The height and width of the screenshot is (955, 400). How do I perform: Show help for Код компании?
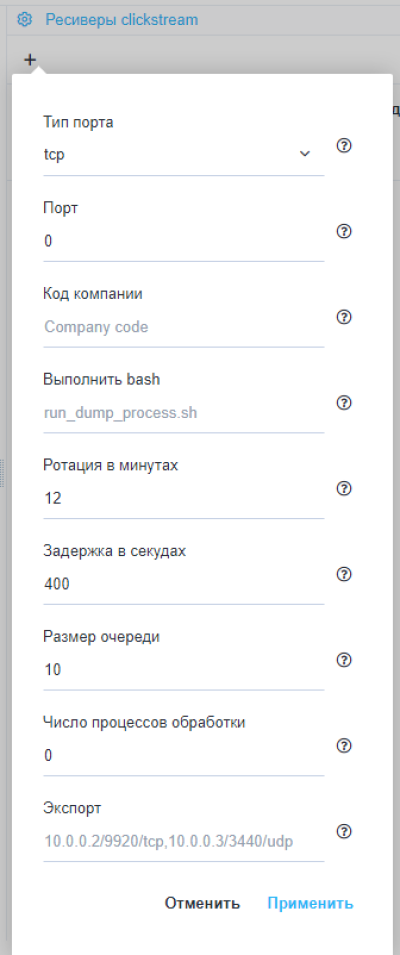click(x=344, y=317)
